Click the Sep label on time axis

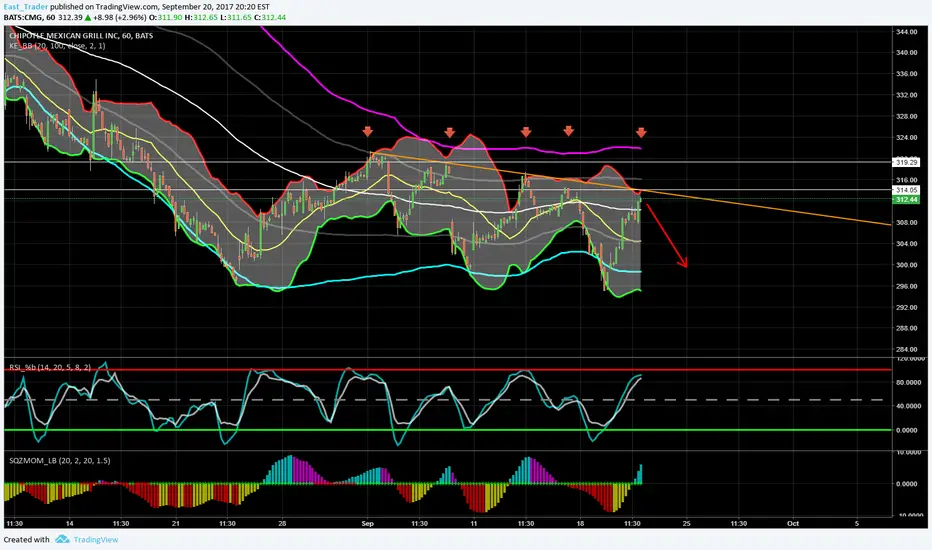367,524
